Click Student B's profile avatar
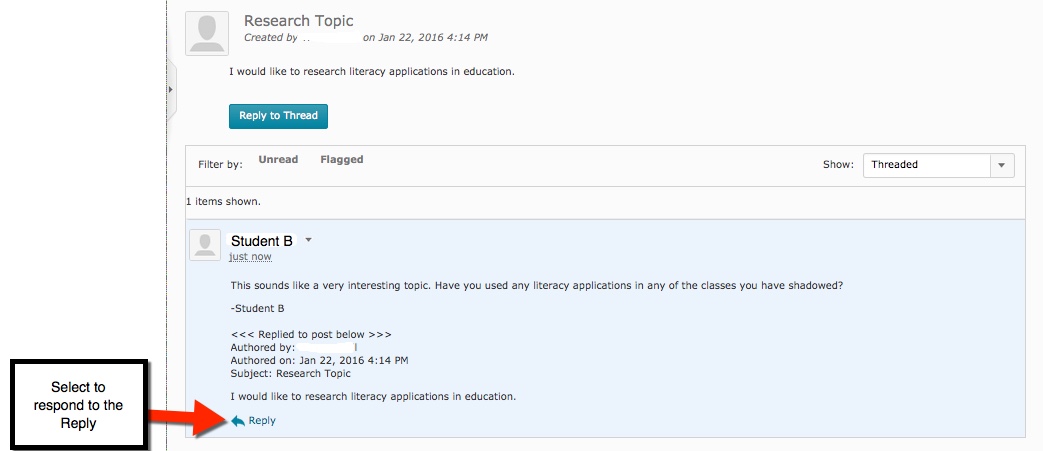 coord(205,245)
